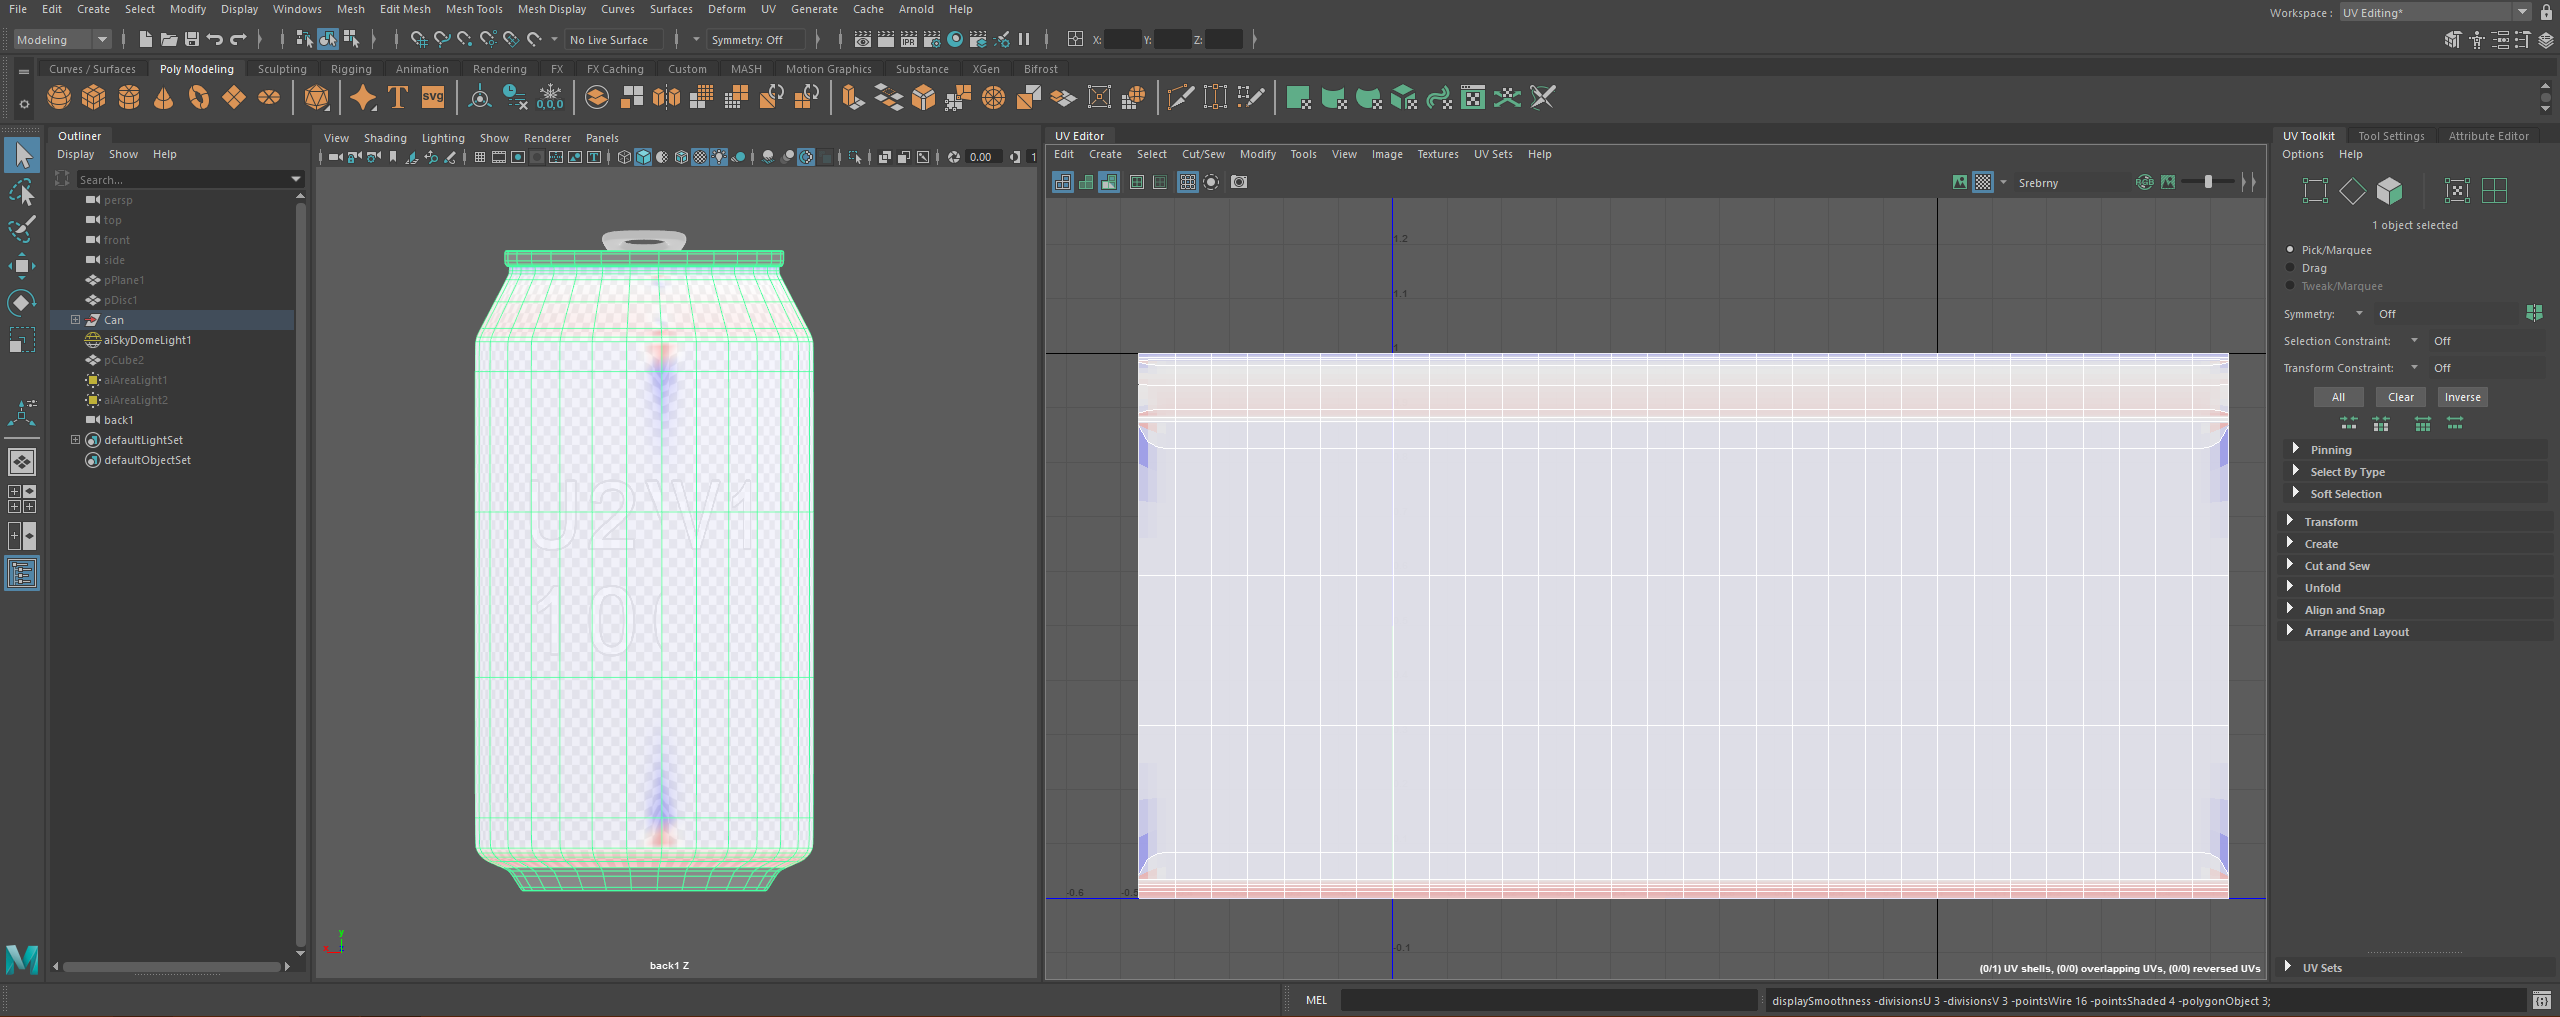Click the Save scene icon
The image size is (2560, 1017).
192,40
